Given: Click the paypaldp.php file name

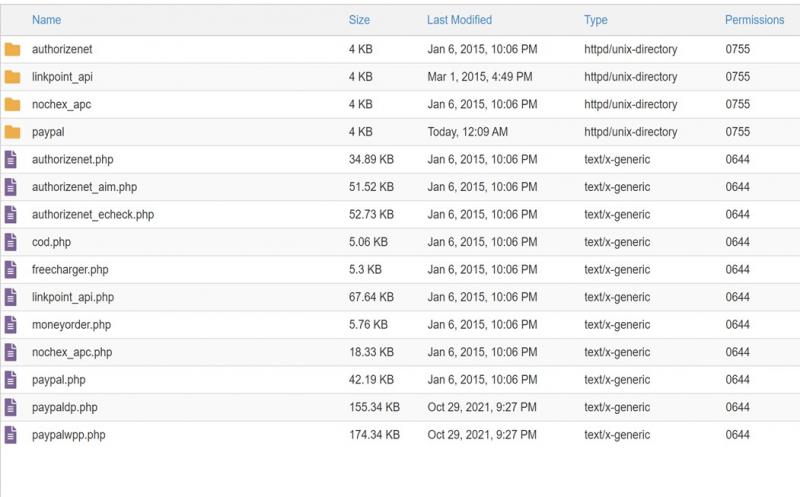Looking at the screenshot, I should (x=65, y=408).
